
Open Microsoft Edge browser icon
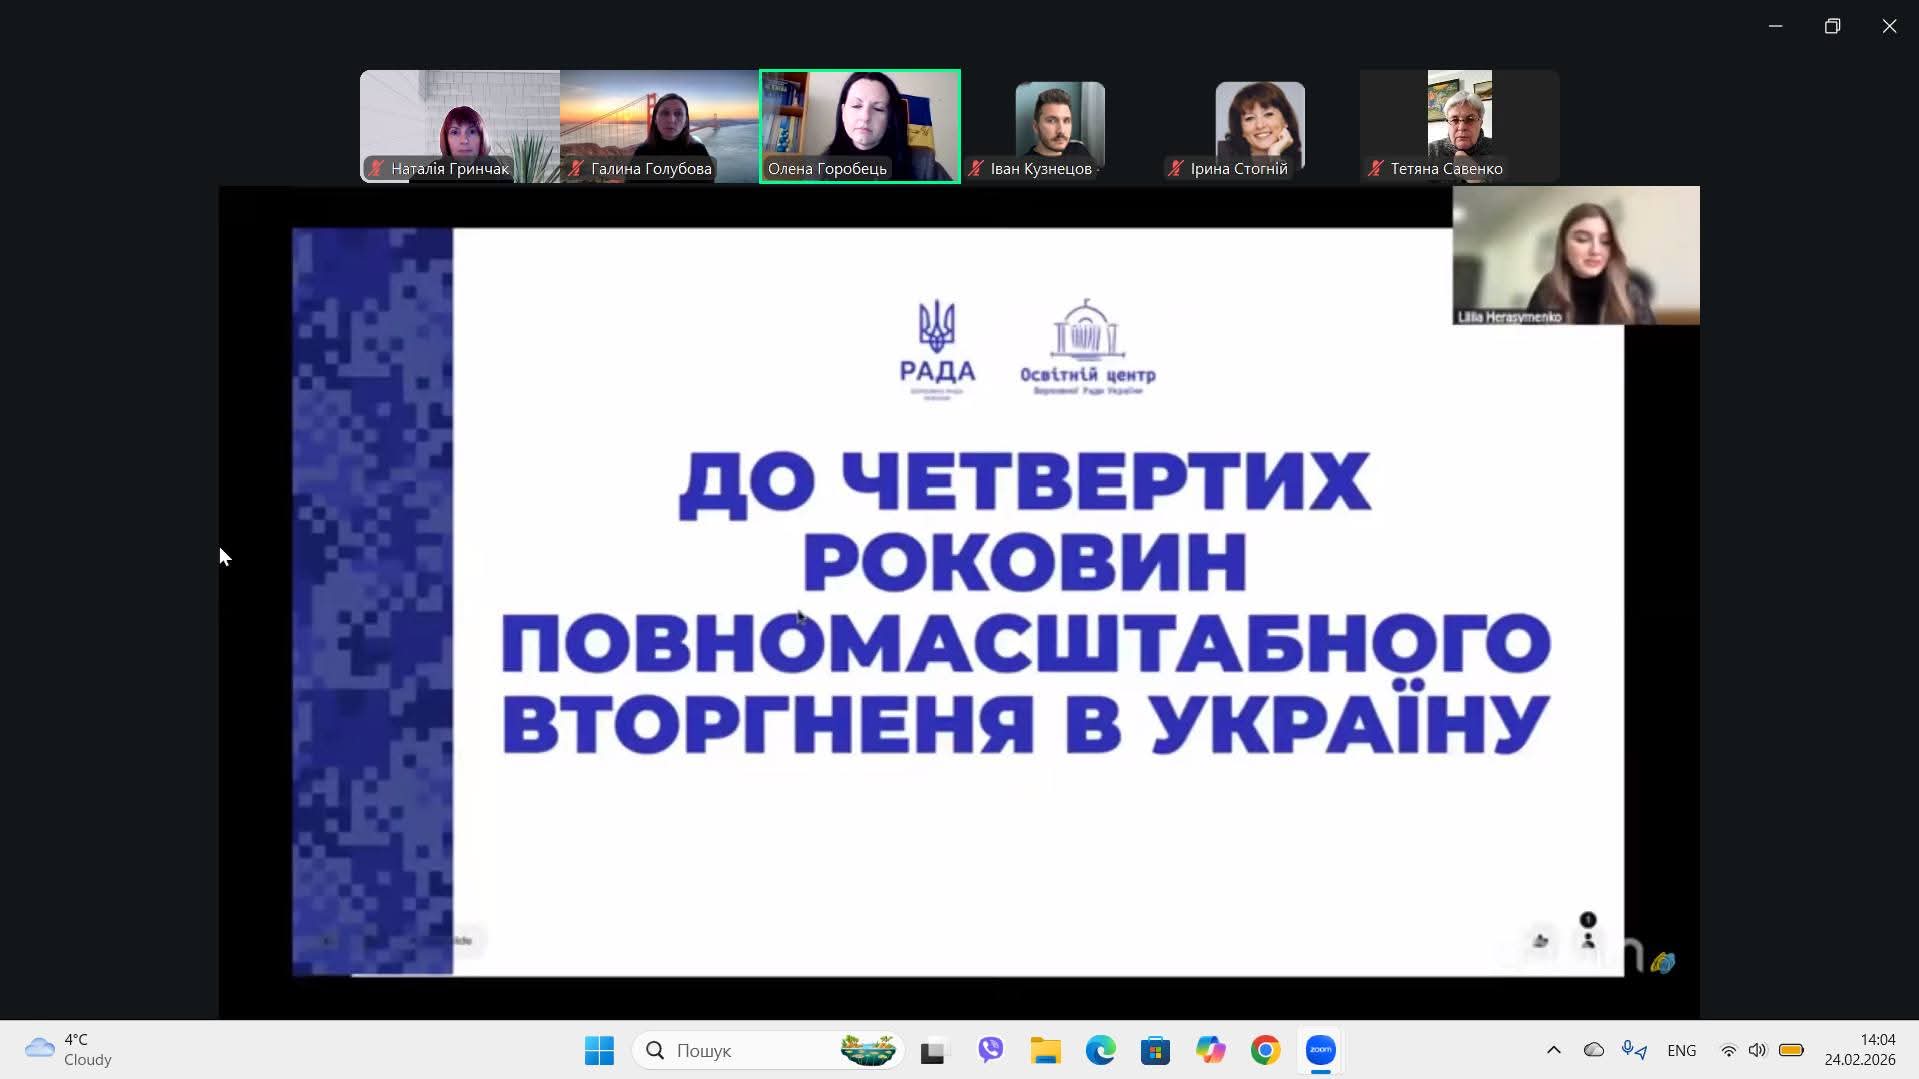[1100, 1050]
